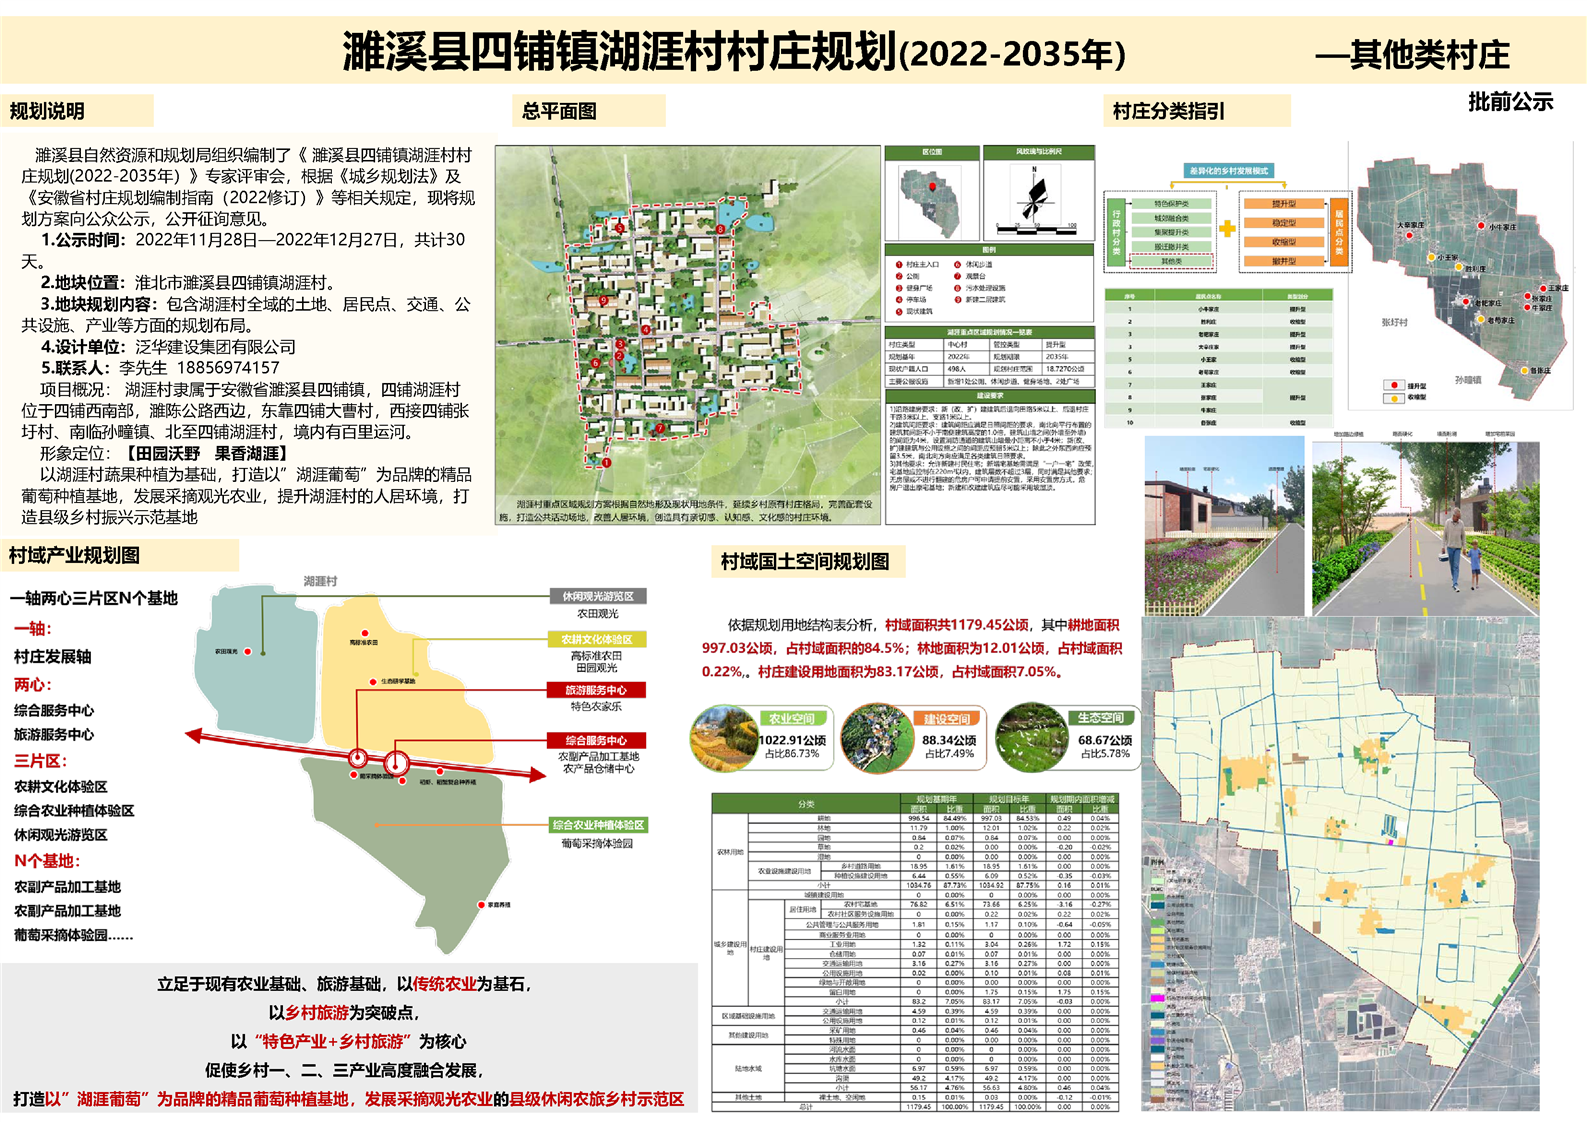Click the 图例 legend box of master plan
The image size is (1587, 1122).
click(x=989, y=281)
